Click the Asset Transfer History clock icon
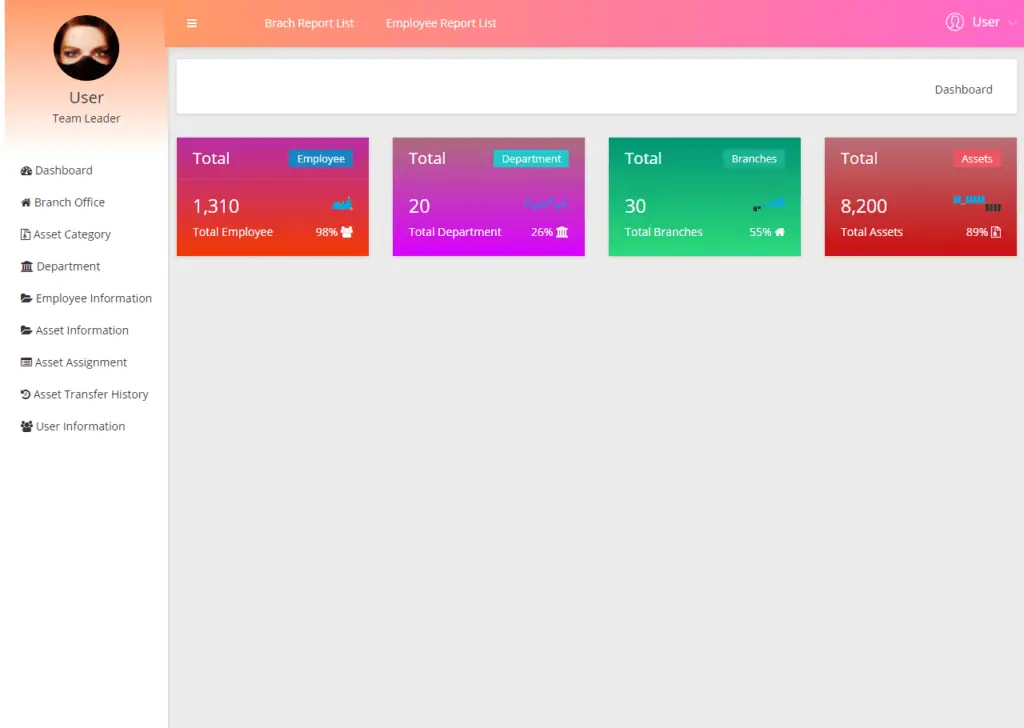The width and height of the screenshot is (1024, 728). point(25,394)
